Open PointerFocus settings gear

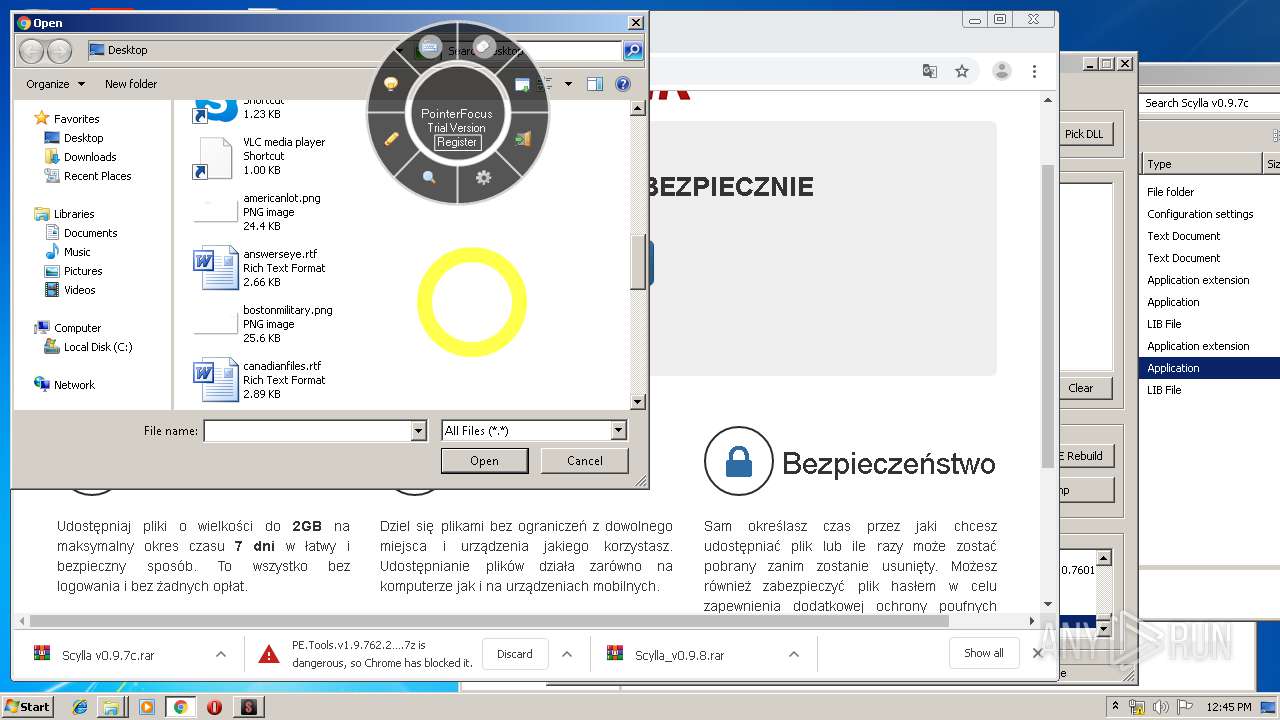pyautogui.click(x=484, y=177)
